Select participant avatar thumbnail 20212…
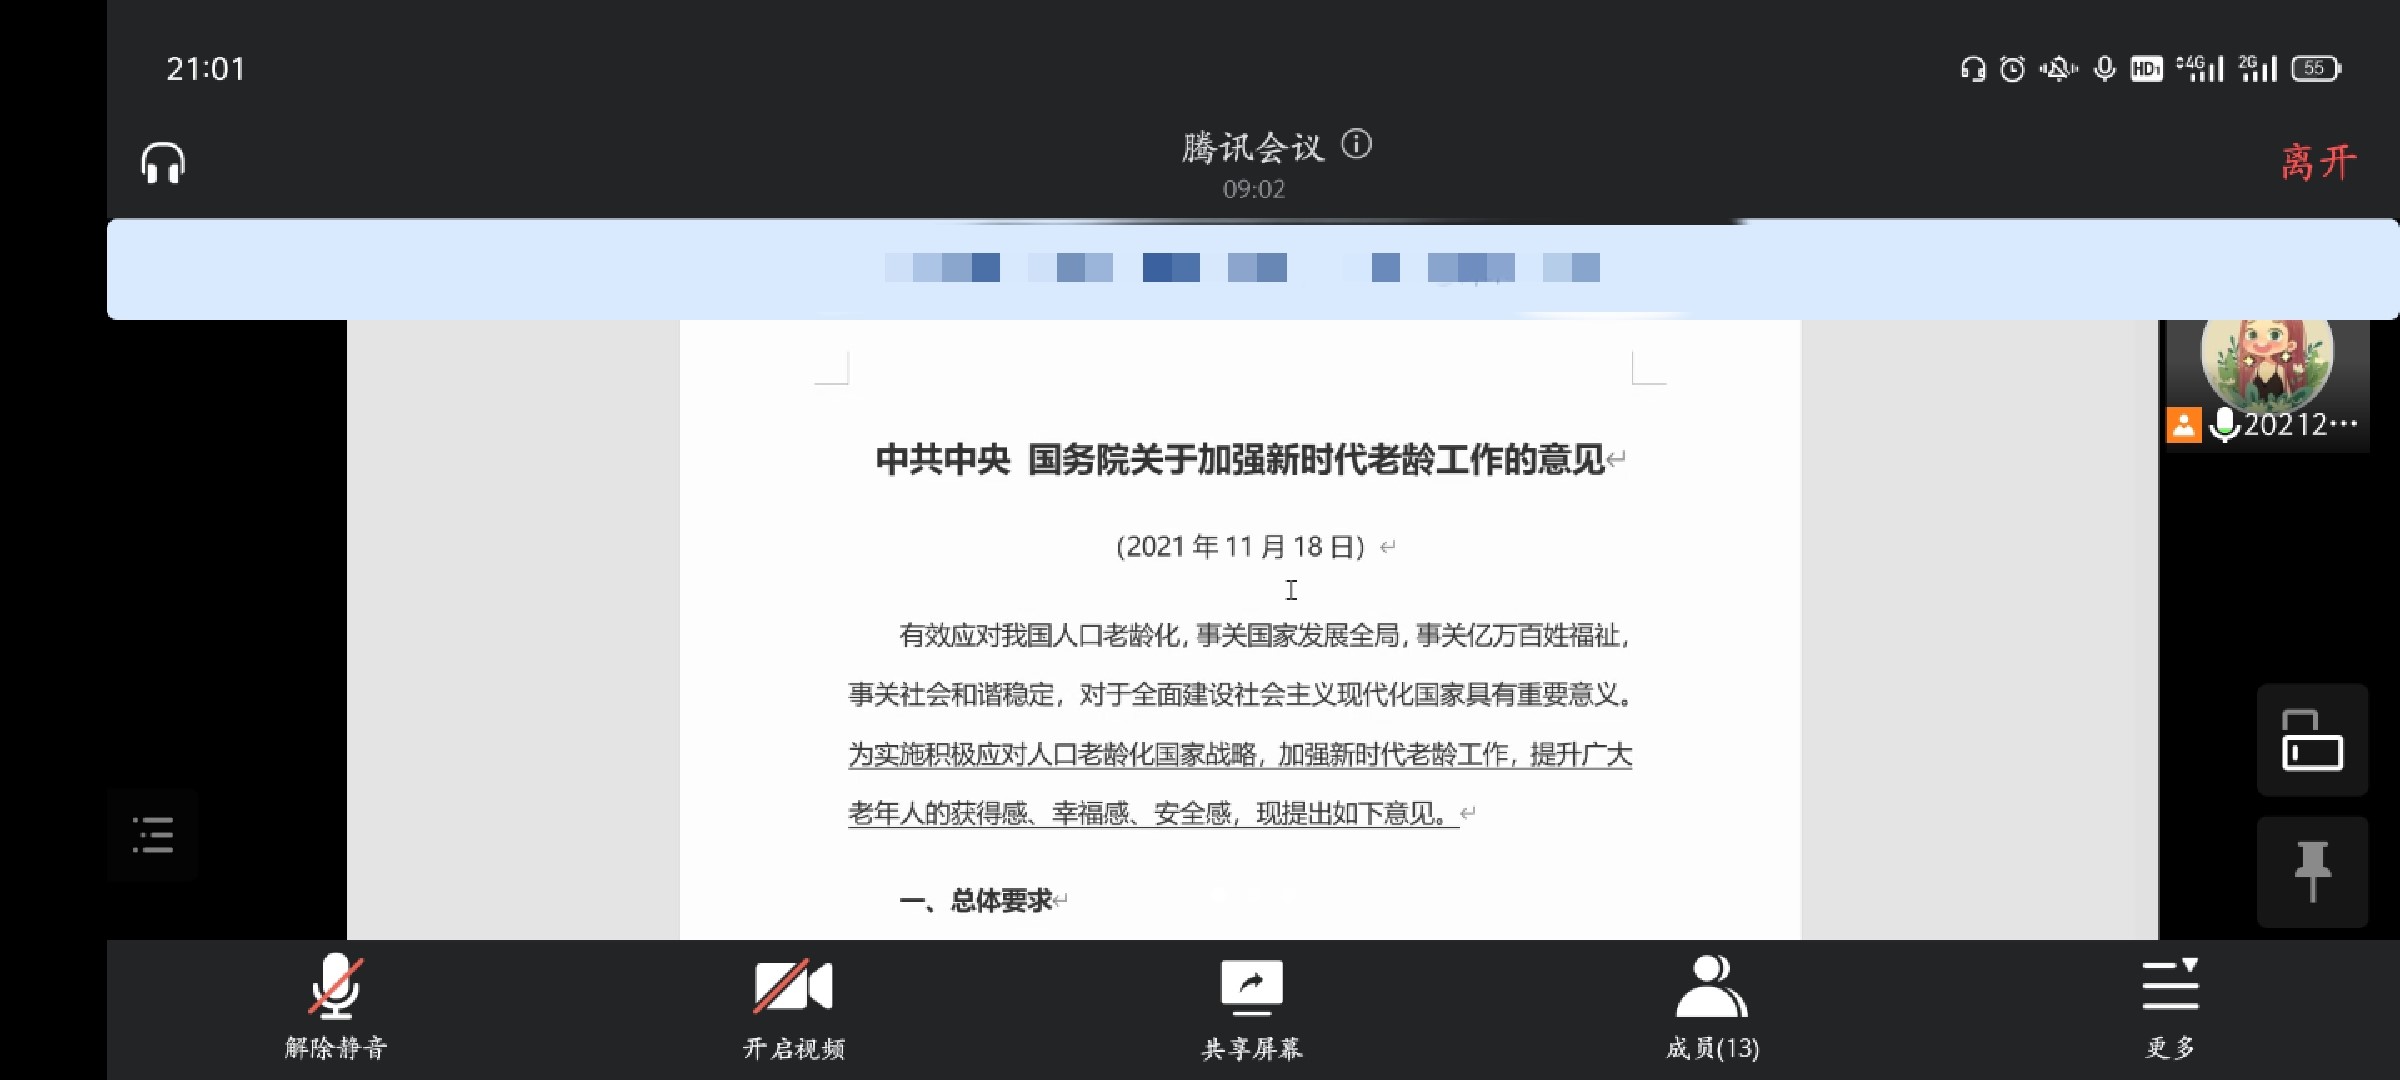Image resolution: width=2400 pixels, height=1080 pixels. point(2266,365)
